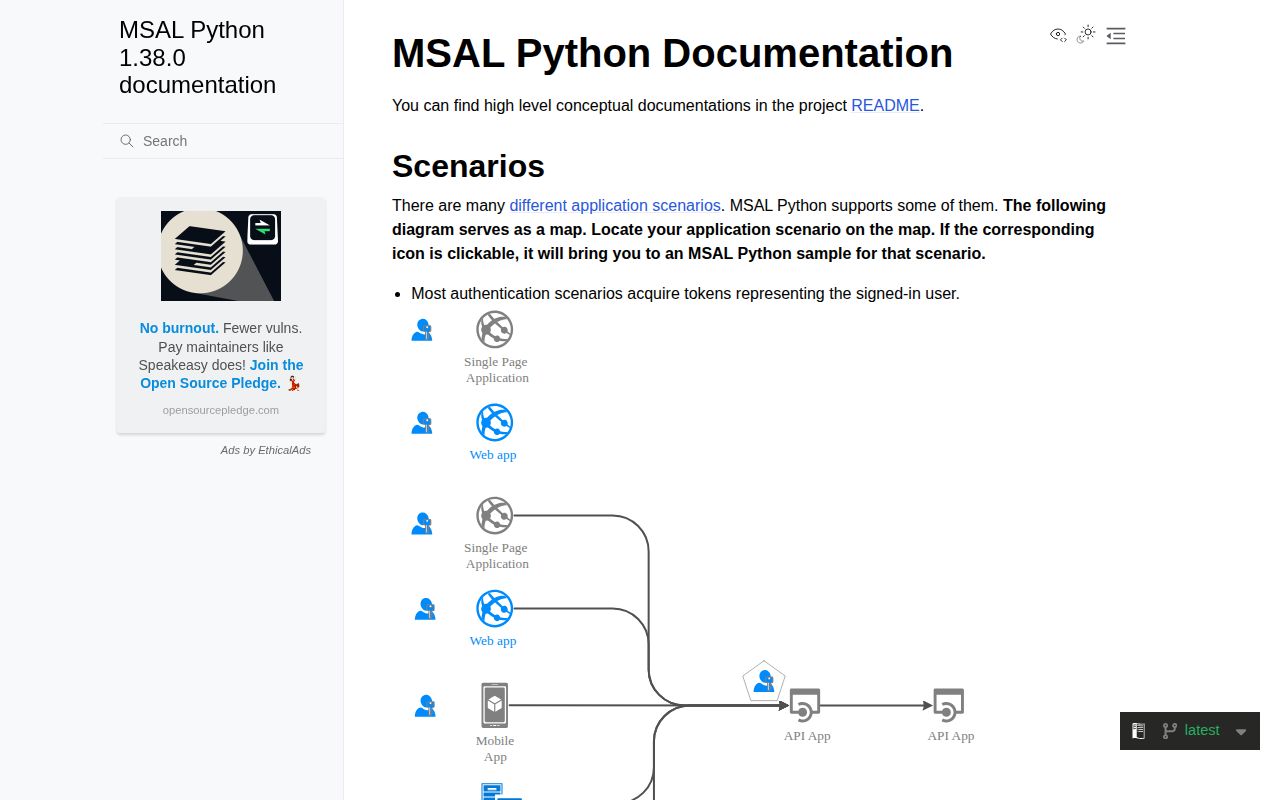Follow Join the Open Source Pledge link
This screenshot has height=800, width=1280.
222,374
